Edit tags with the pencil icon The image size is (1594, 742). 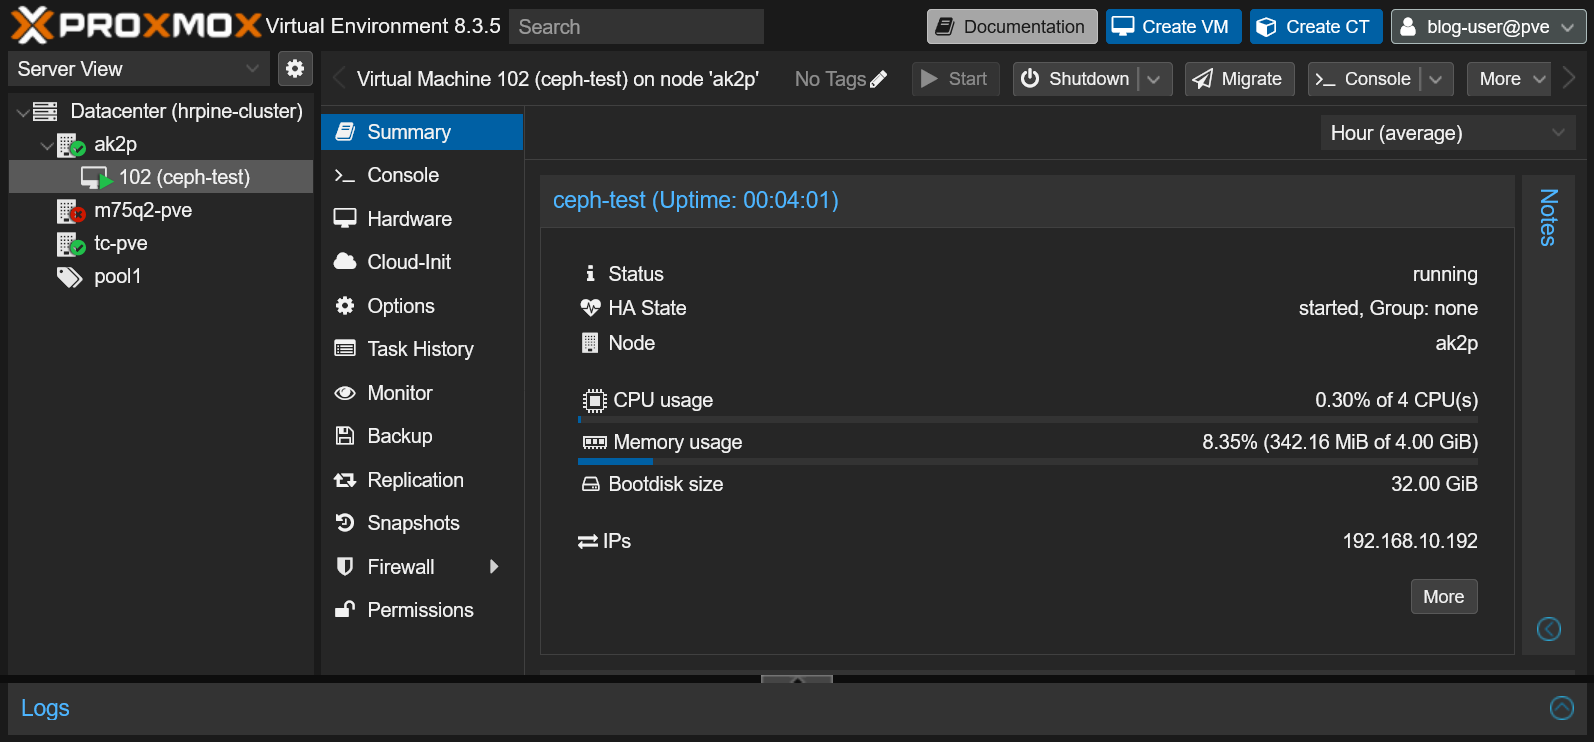coord(878,79)
